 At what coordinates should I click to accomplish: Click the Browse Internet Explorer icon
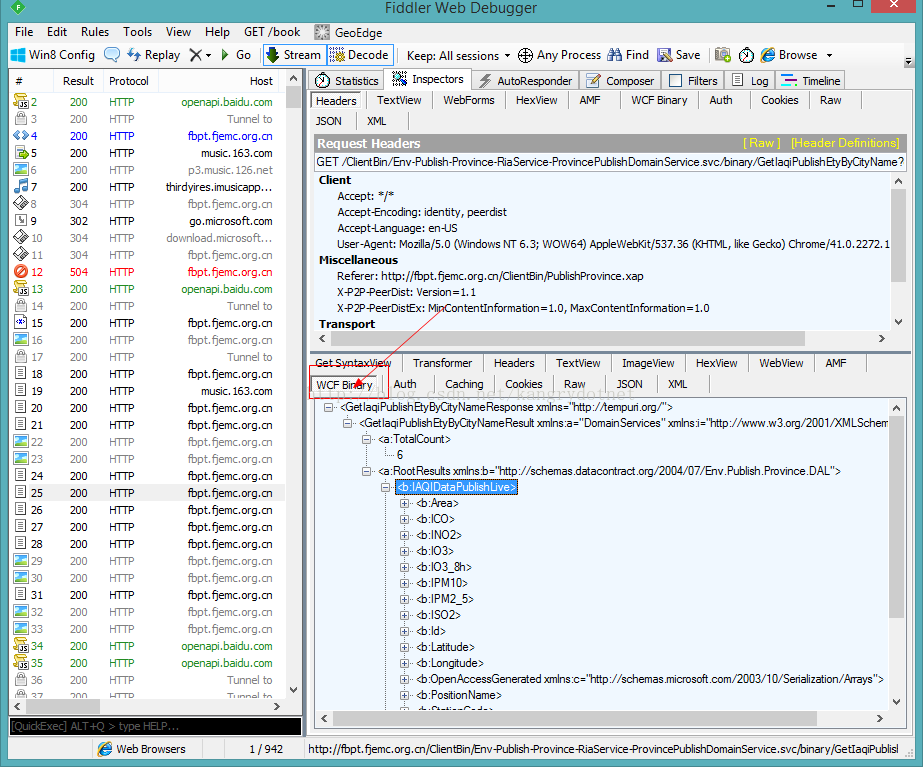click(x=768, y=55)
